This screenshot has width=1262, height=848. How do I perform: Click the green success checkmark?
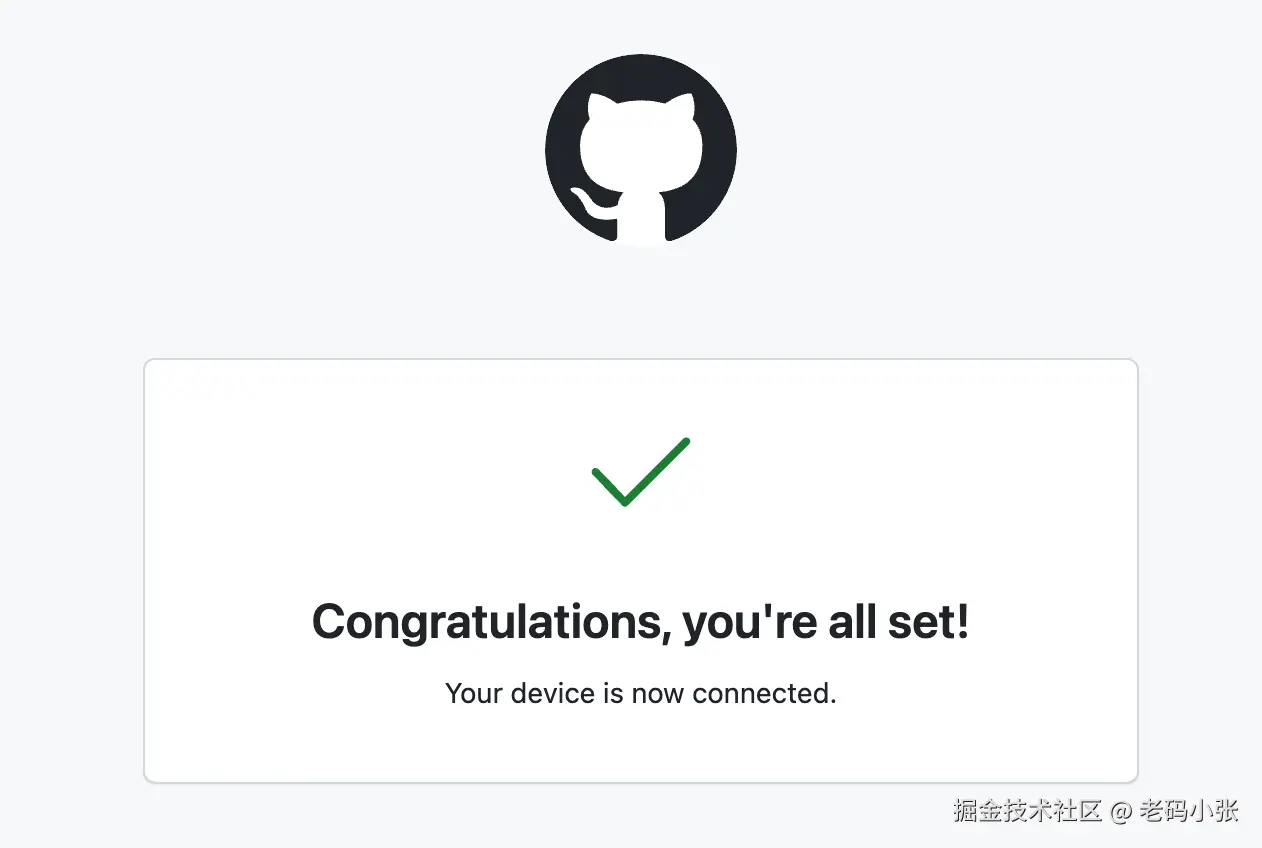(x=641, y=472)
